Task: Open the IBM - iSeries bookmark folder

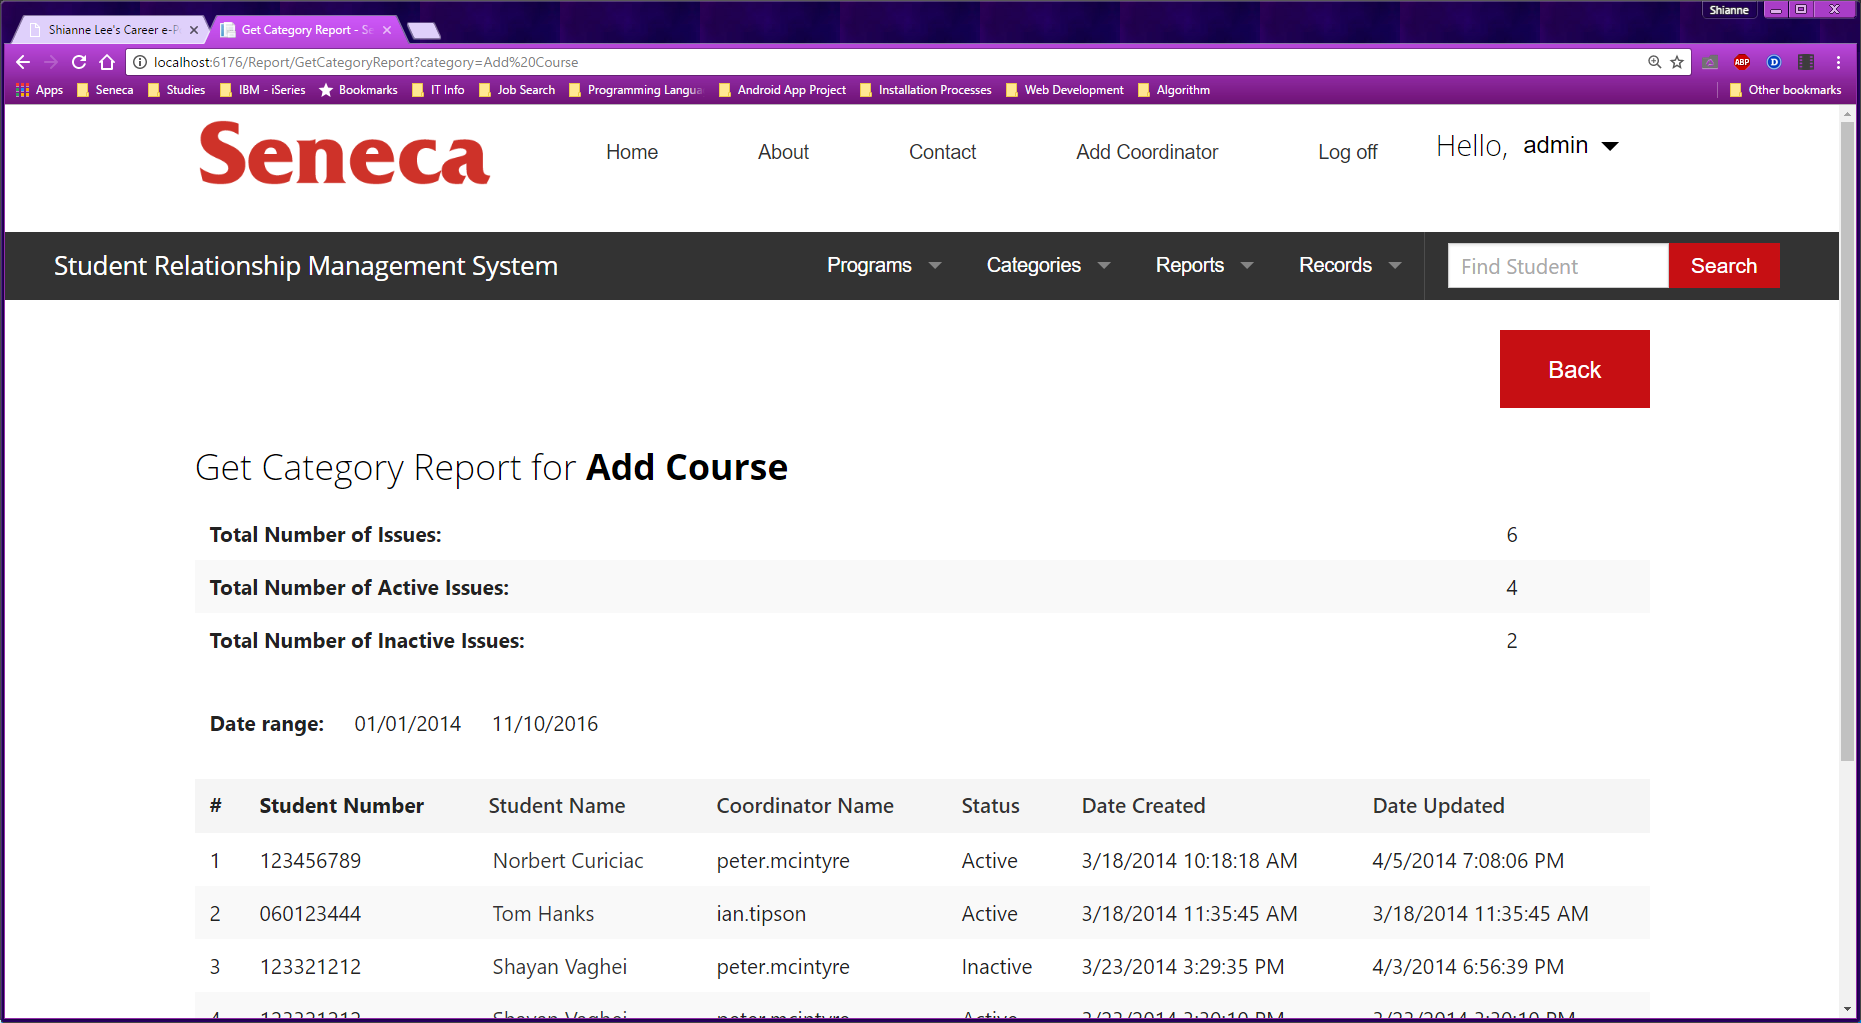Action: point(262,90)
